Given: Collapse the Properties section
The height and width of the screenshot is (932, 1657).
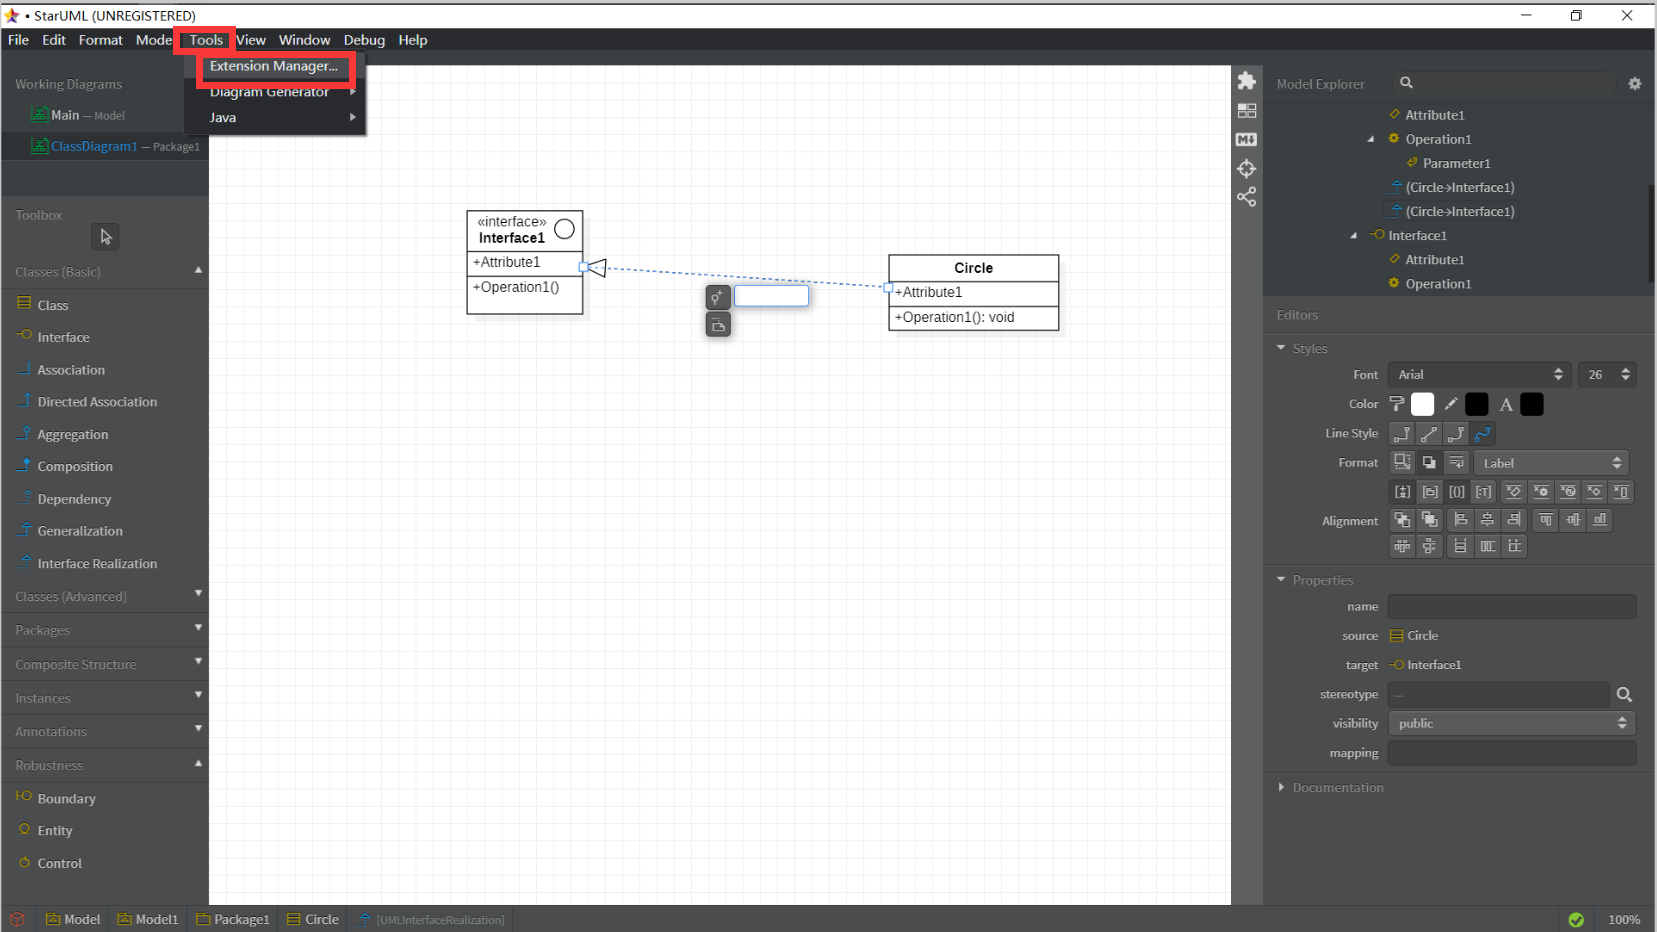Looking at the screenshot, I should 1281,580.
